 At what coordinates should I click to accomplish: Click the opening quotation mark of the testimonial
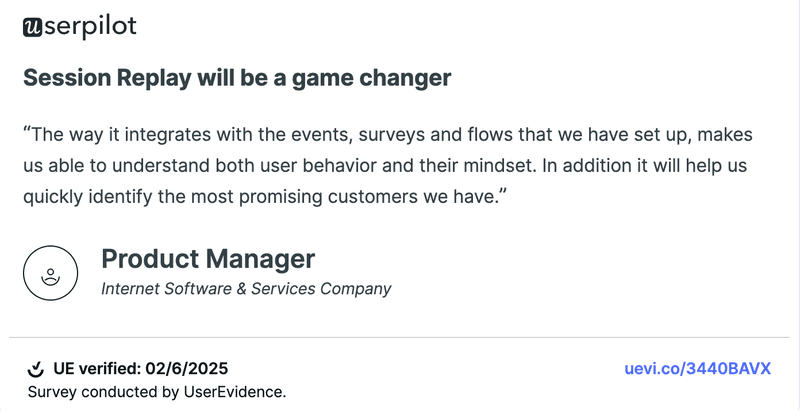(x=26, y=133)
